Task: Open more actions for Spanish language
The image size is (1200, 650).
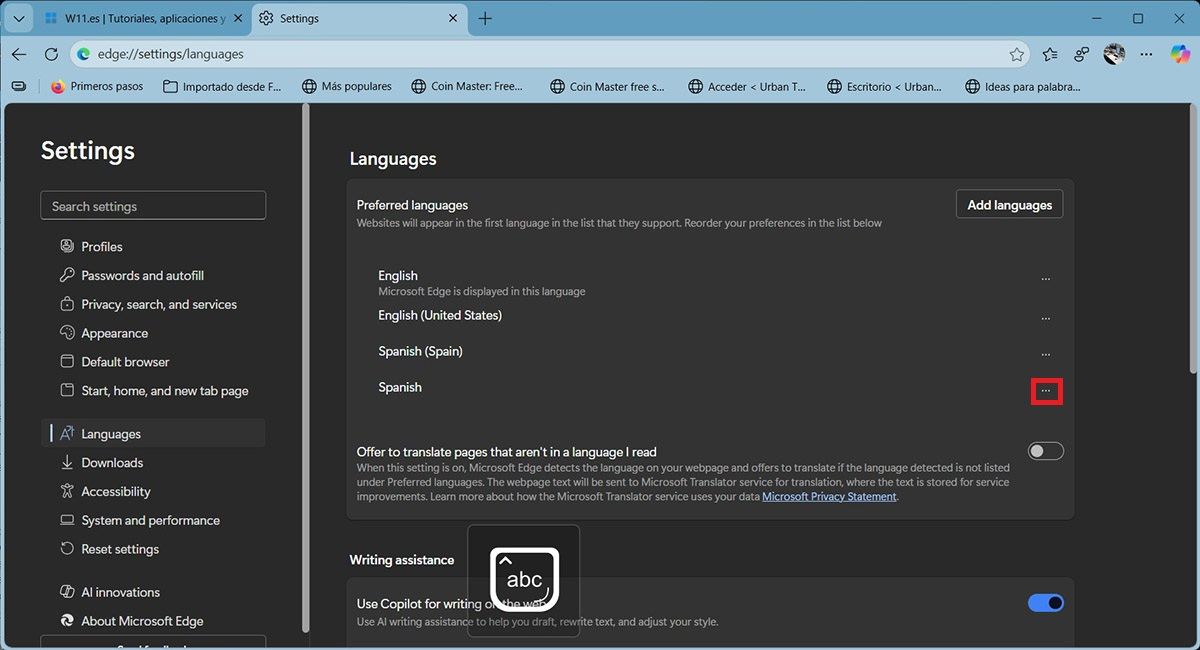Action: pos(1046,391)
